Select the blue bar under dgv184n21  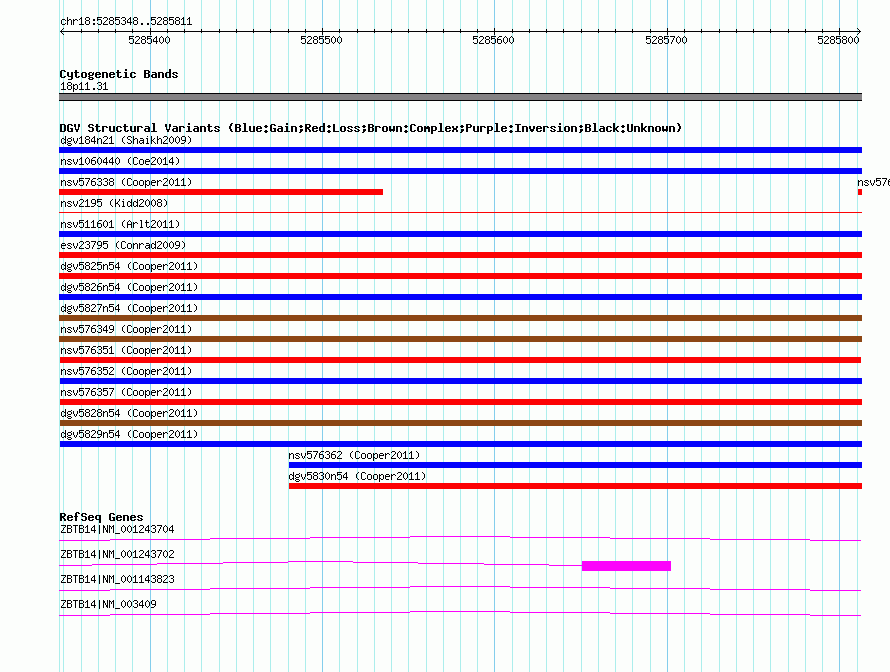point(460,150)
